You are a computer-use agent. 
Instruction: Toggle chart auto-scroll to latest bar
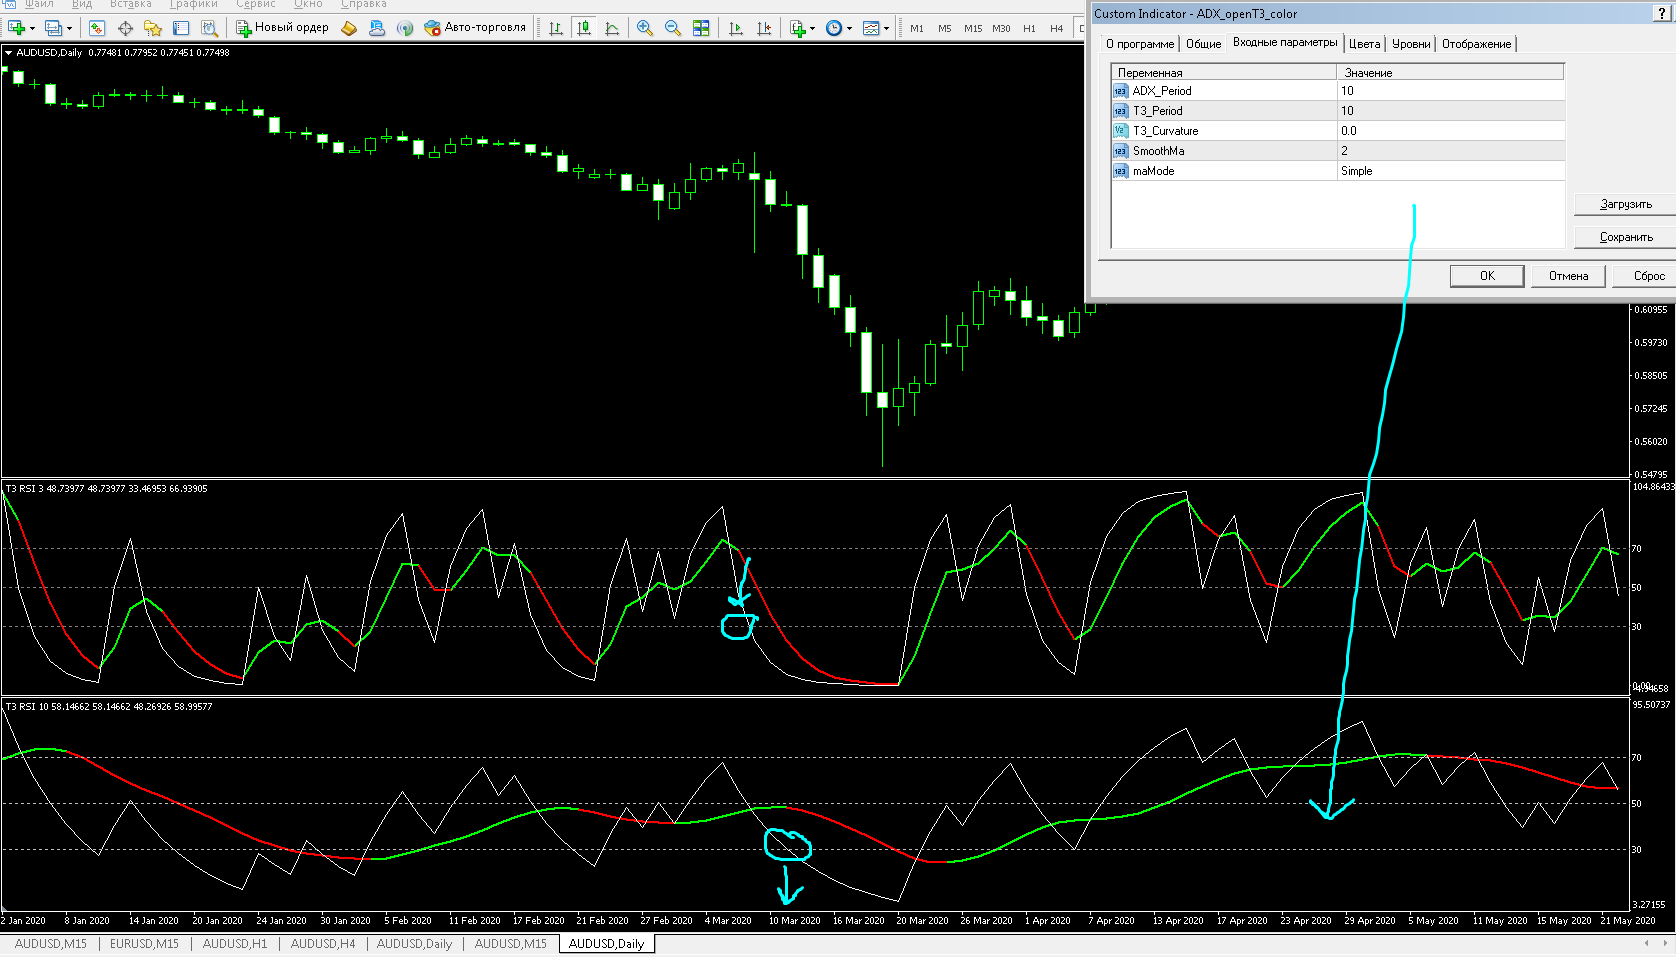736,28
